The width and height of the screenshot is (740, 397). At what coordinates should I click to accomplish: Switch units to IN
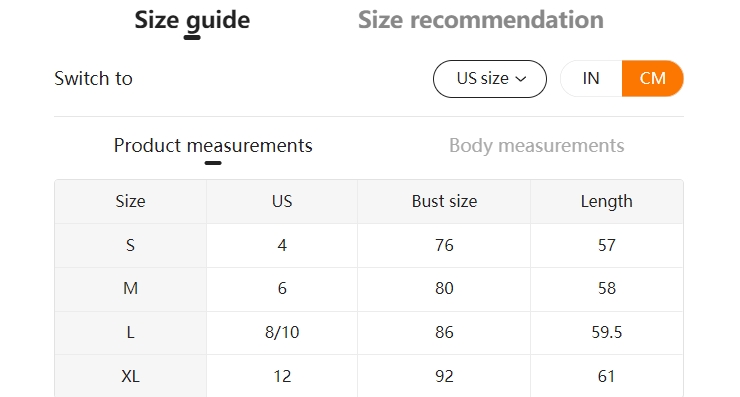click(x=591, y=78)
